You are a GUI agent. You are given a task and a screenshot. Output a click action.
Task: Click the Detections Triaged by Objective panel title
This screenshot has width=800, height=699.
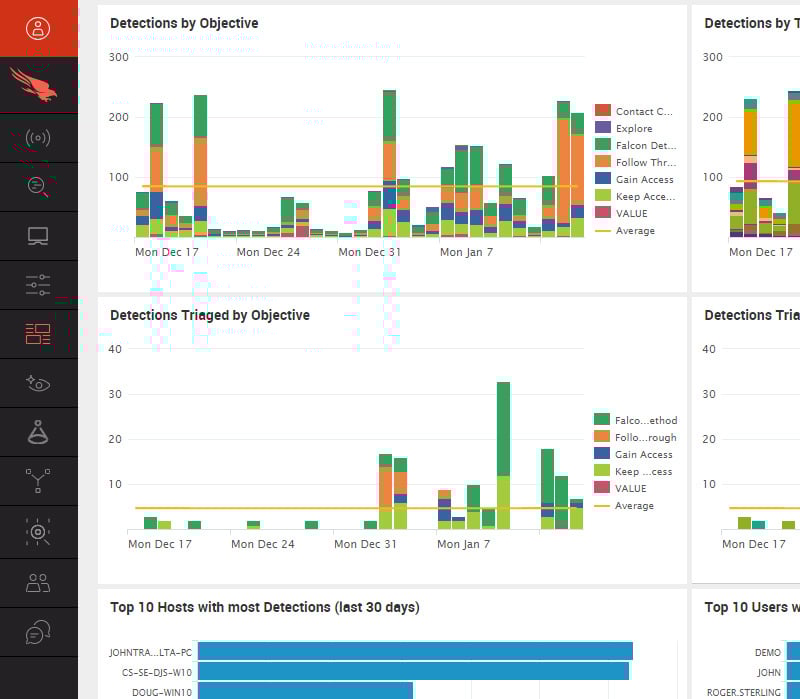coord(210,315)
